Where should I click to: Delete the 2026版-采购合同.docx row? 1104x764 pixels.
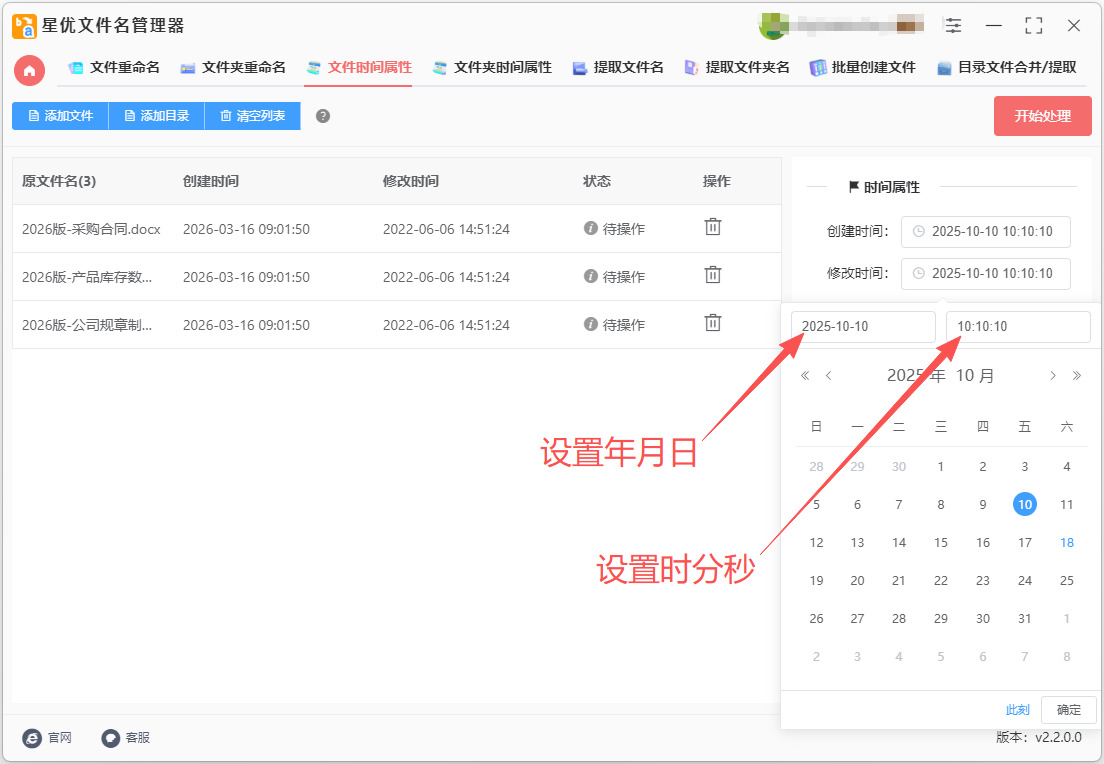coord(713,227)
